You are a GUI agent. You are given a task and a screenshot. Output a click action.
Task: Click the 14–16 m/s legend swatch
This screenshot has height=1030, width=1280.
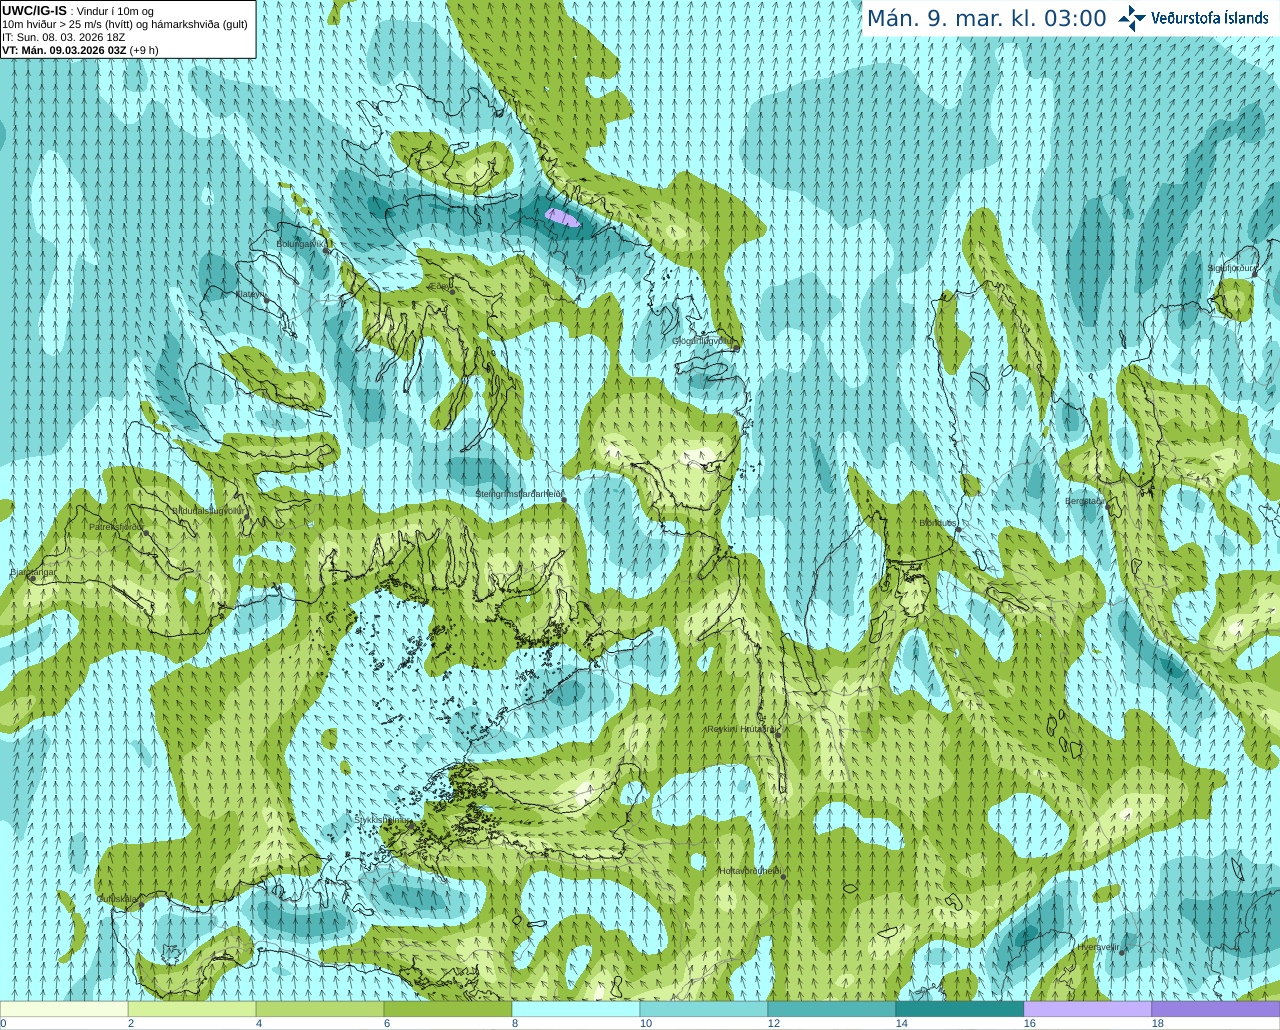pos(960,1009)
